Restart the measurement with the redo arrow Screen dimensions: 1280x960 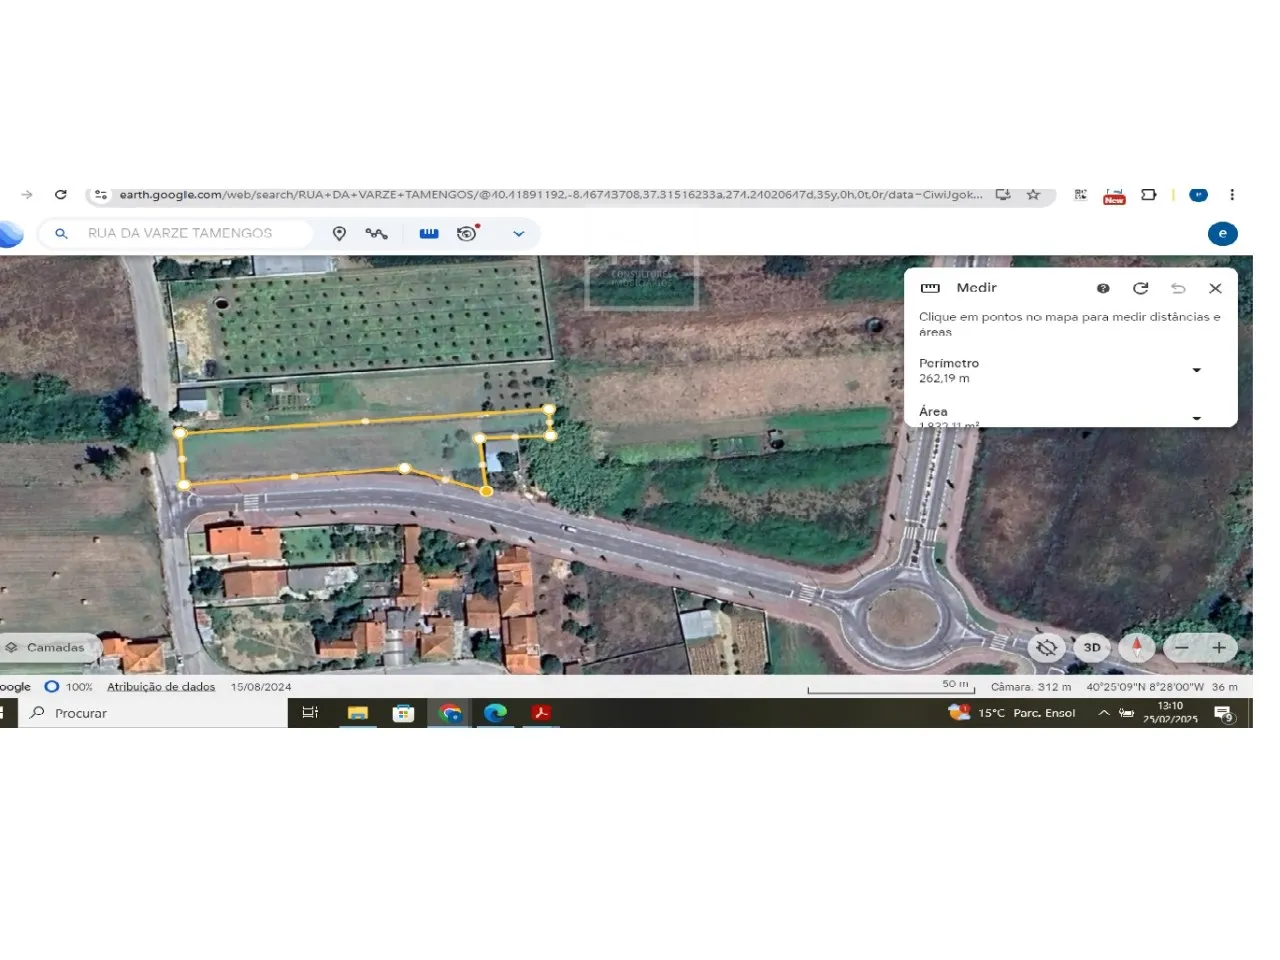[1140, 288]
